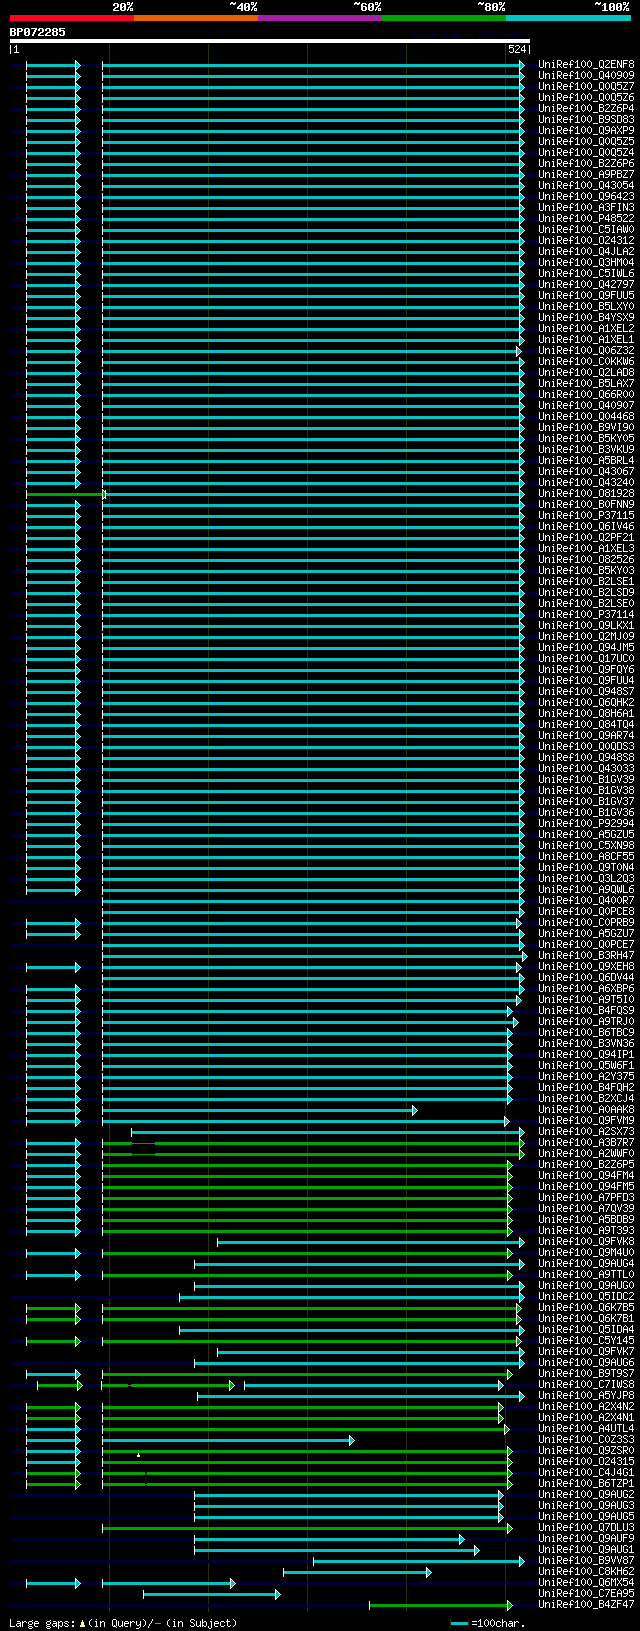Viewport: 640px width, 1631px height.
Task: Select the UniRef100_Q6QHK2 label
Action: 586,702
